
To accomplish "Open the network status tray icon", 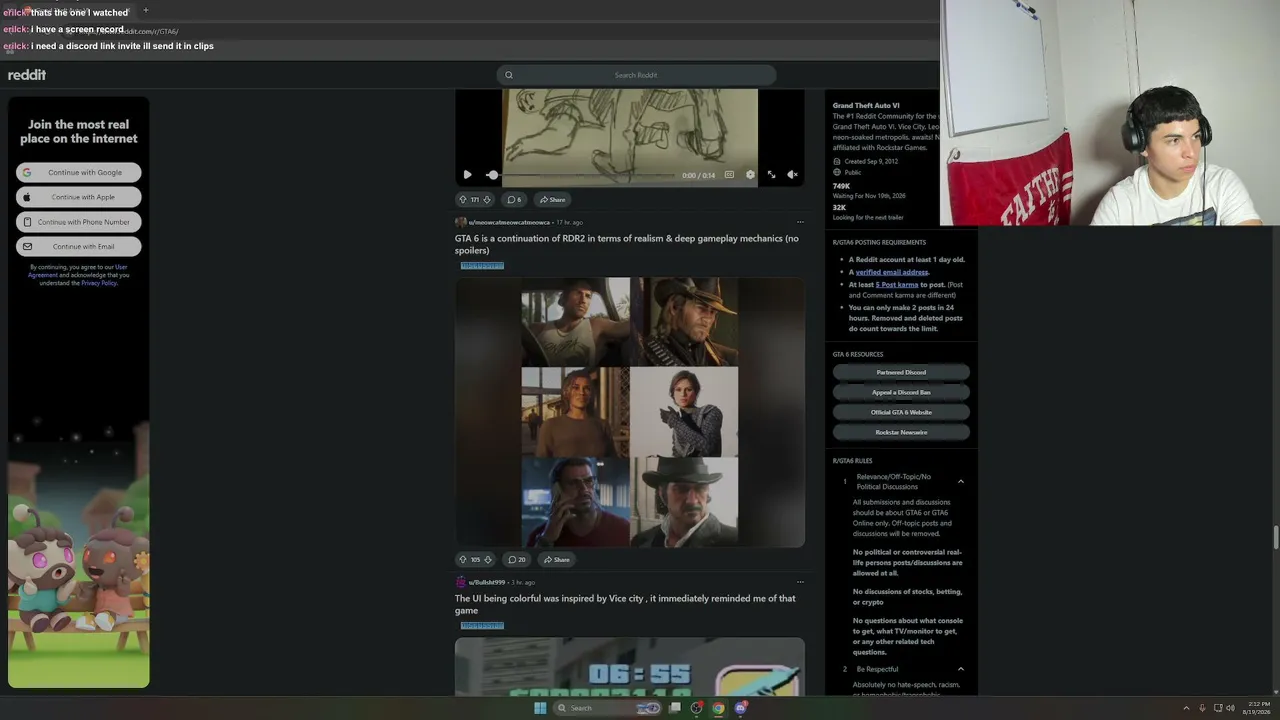I will [1218, 708].
